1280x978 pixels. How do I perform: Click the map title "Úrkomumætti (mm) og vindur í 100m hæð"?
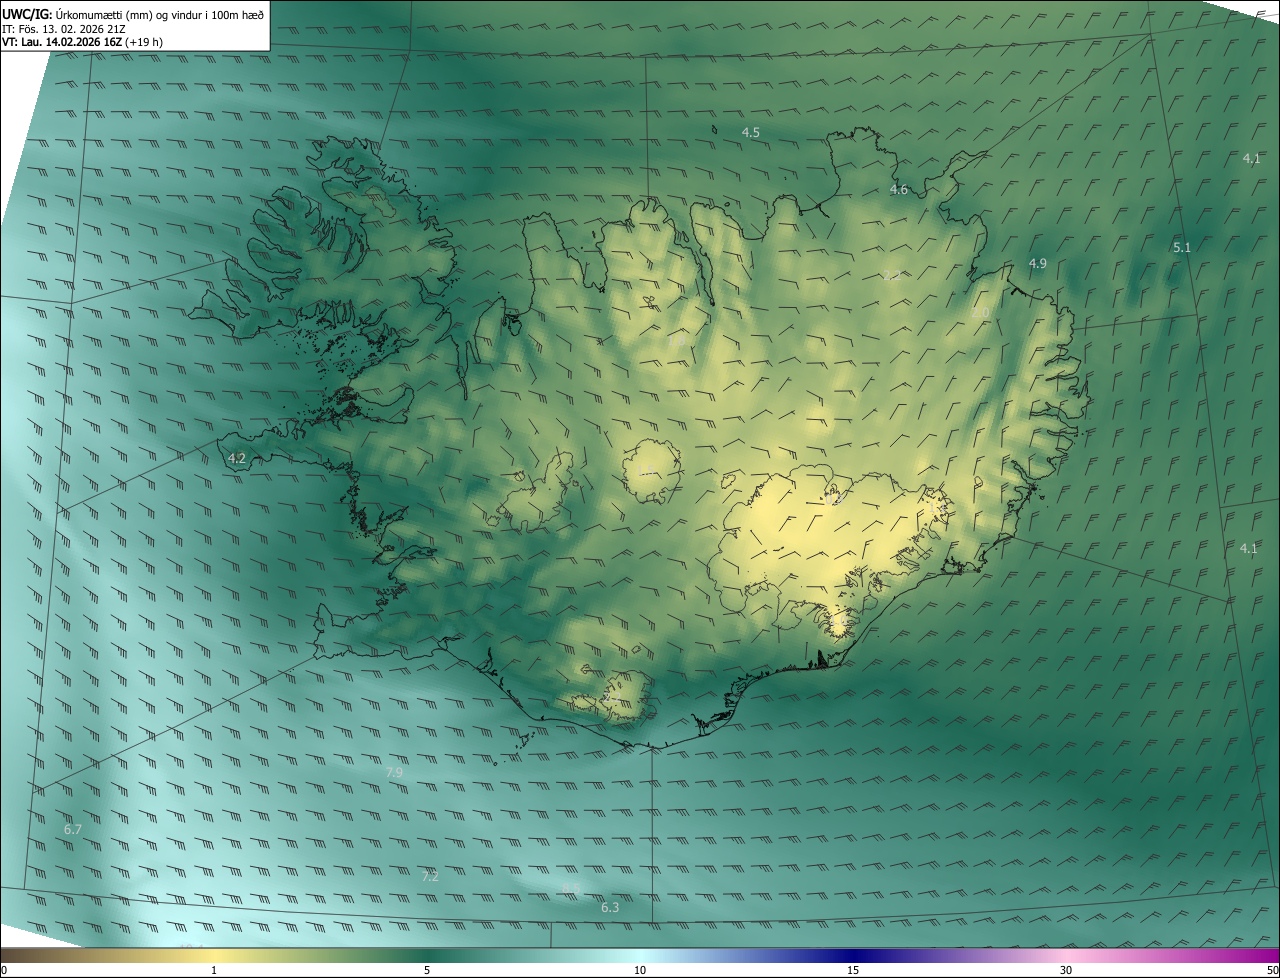pyautogui.click(x=159, y=14)
